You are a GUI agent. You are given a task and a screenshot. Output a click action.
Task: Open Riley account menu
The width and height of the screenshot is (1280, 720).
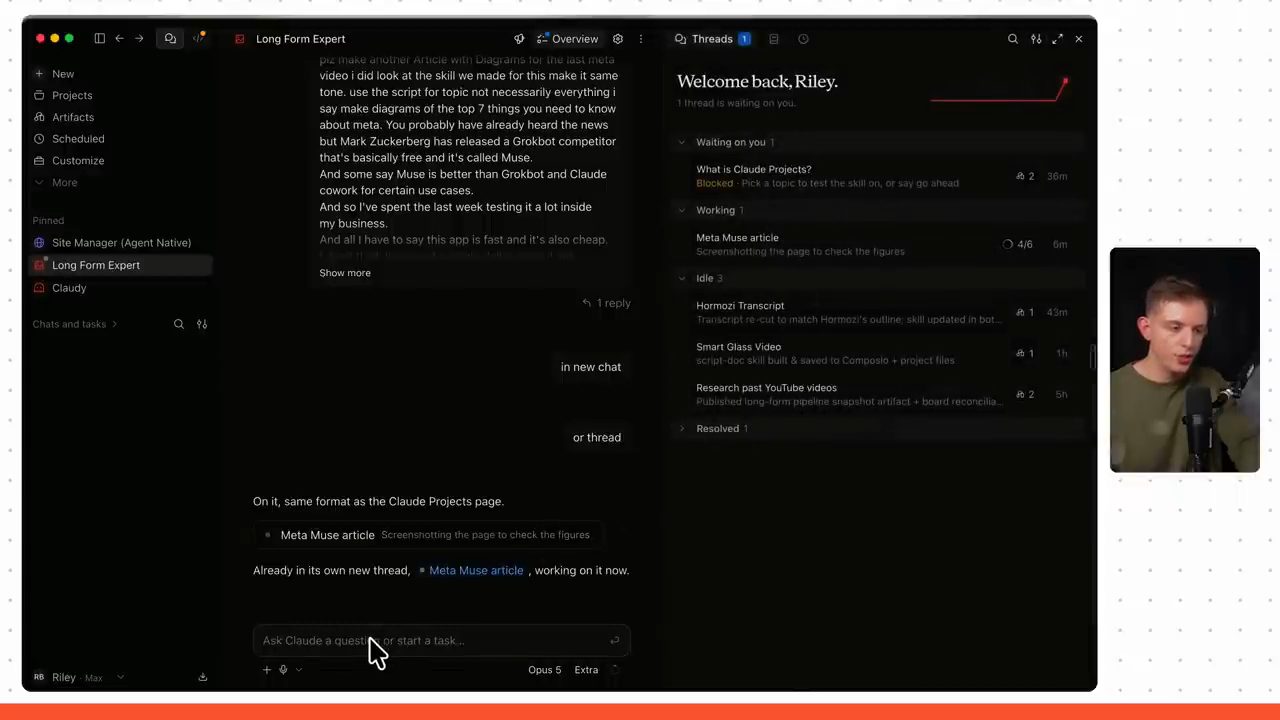[78, 677]
